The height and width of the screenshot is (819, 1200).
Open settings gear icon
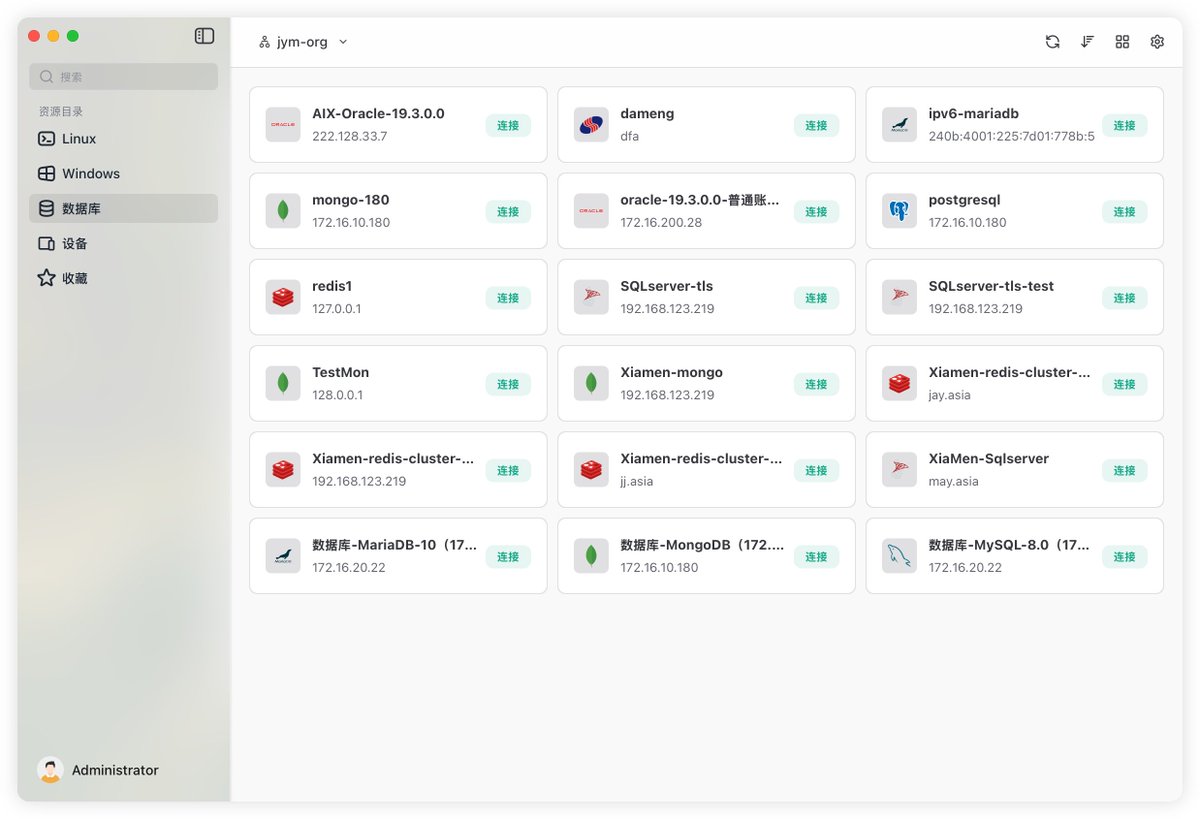pos(1157,42)
